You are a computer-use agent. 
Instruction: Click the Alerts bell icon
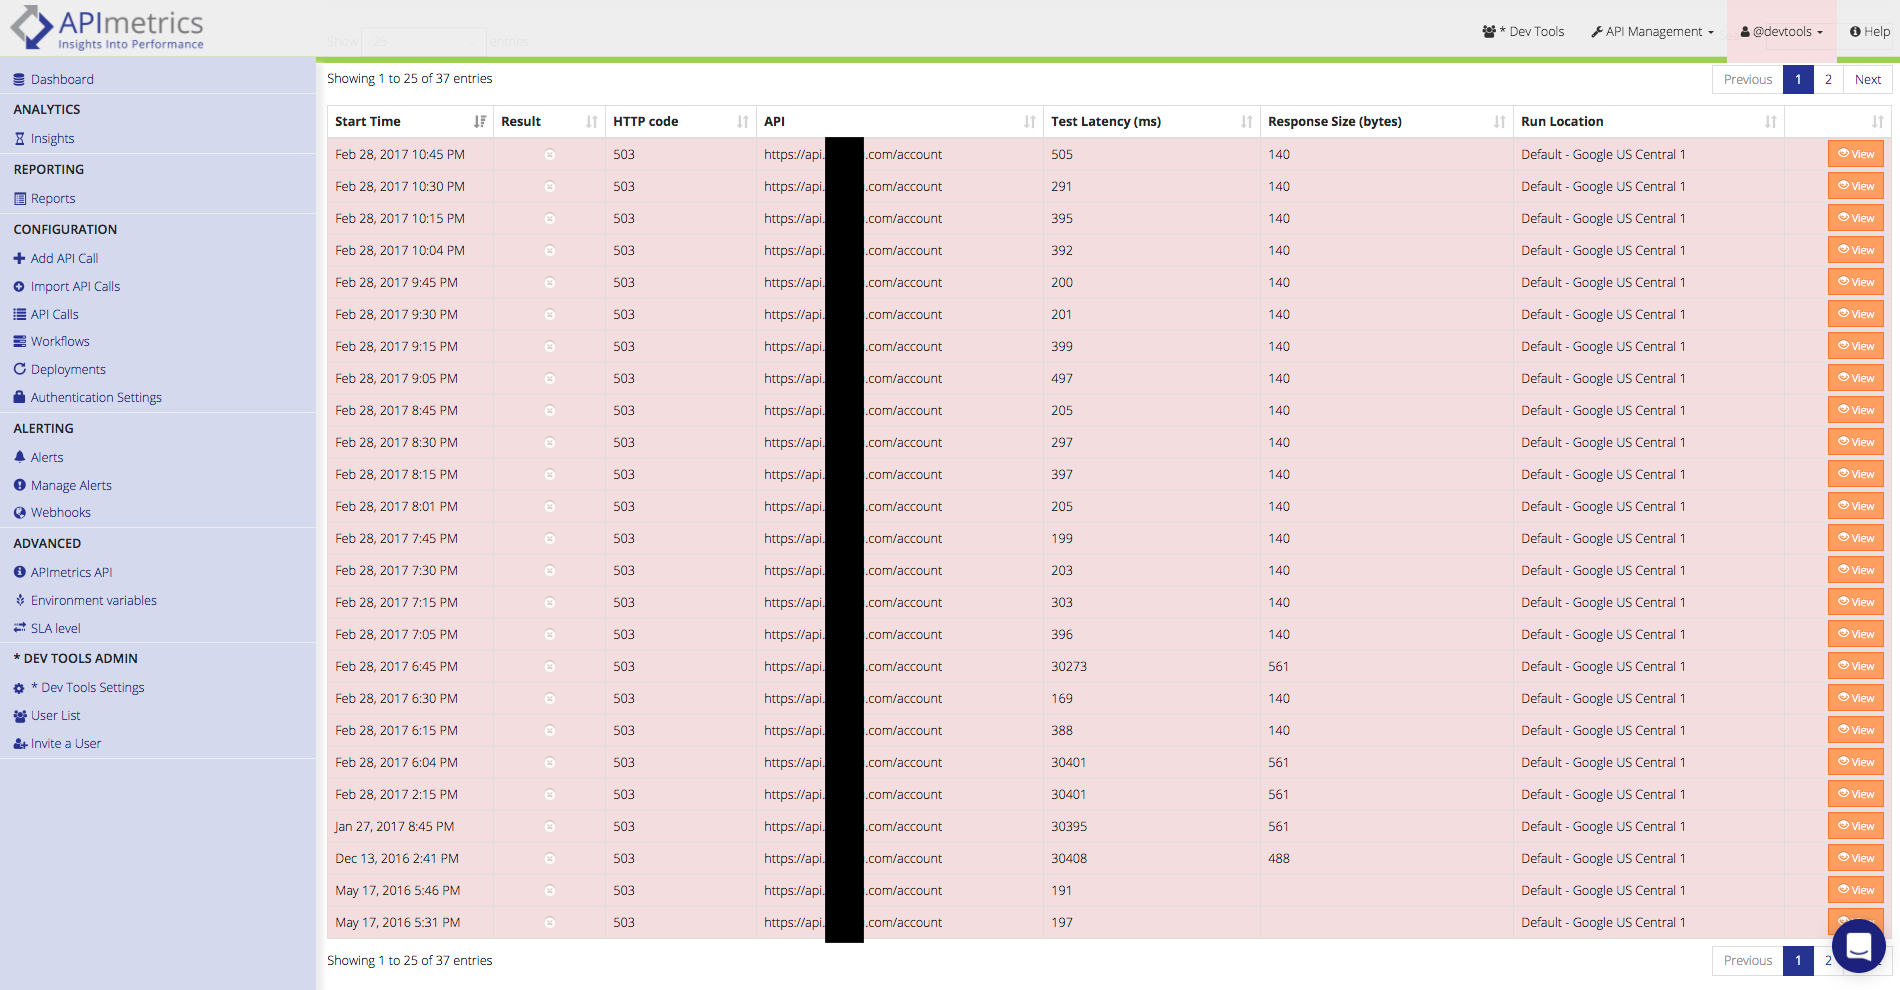pyautogui.click(x=19, y=457)
